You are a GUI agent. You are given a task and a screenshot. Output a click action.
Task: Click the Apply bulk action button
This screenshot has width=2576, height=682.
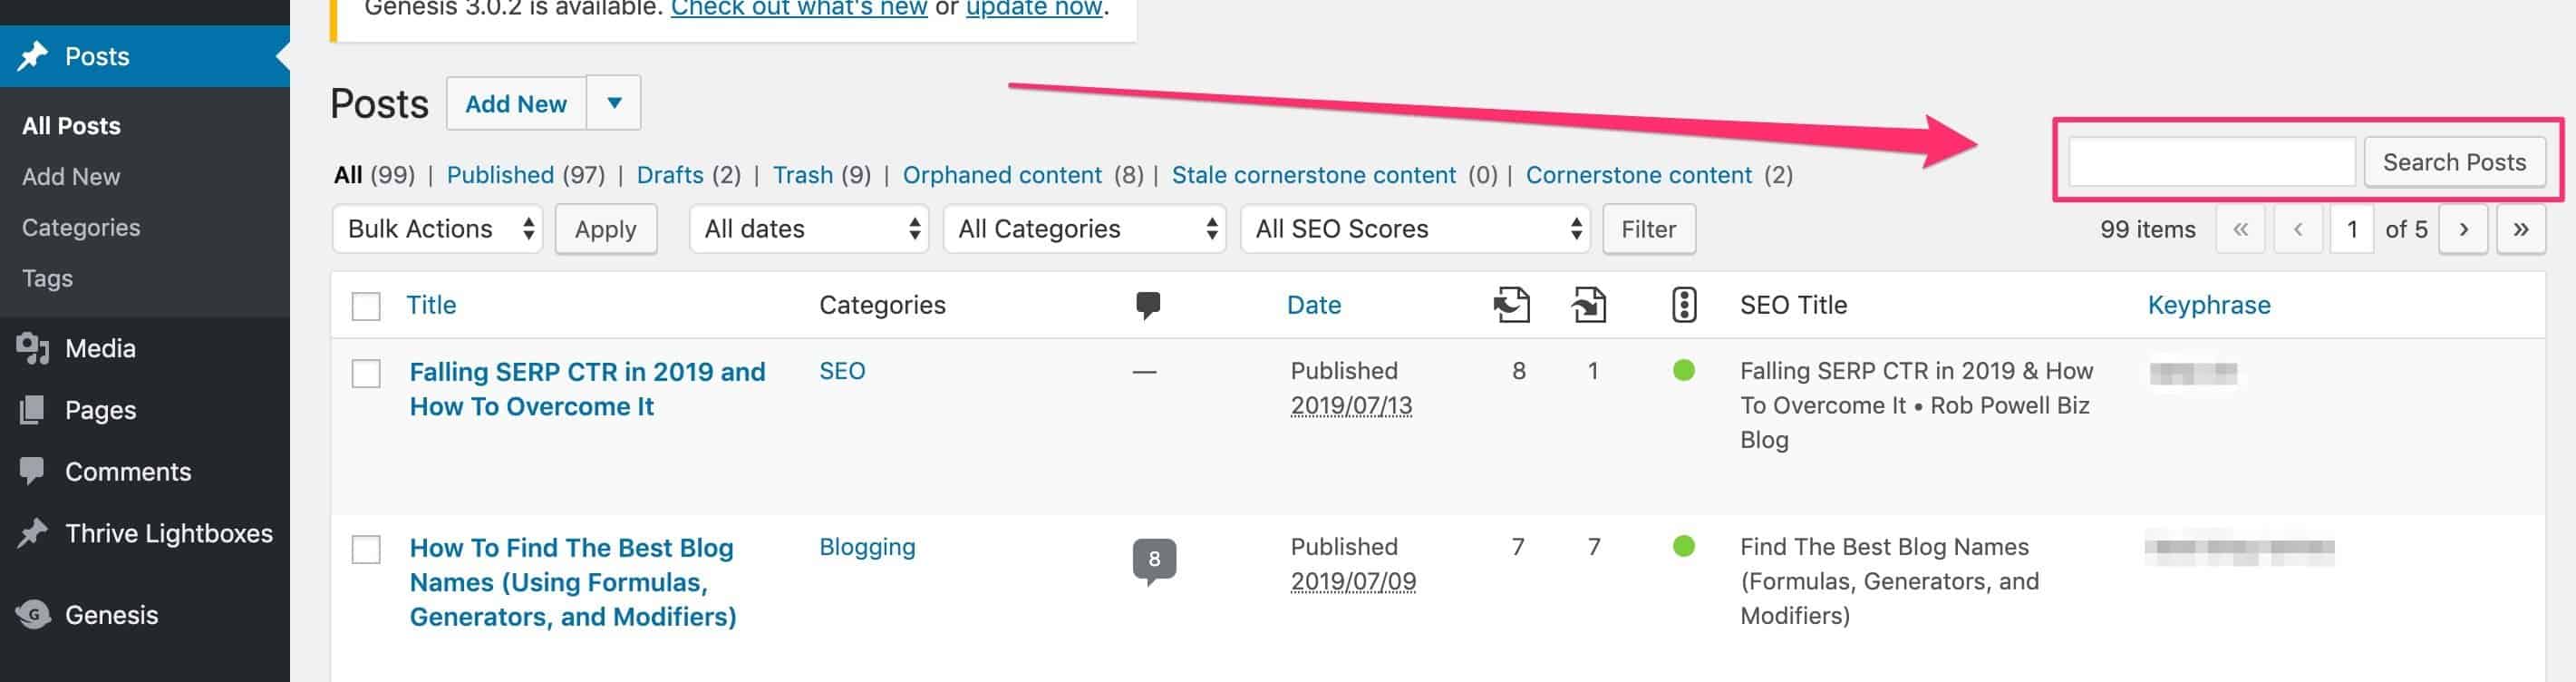pos(606,229)
